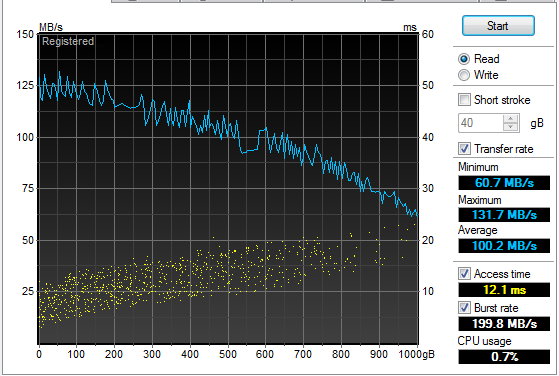Click the 1000gB mark on horizontal axis
Viewport: 559px width, 376px height.
tap(416, 354)
